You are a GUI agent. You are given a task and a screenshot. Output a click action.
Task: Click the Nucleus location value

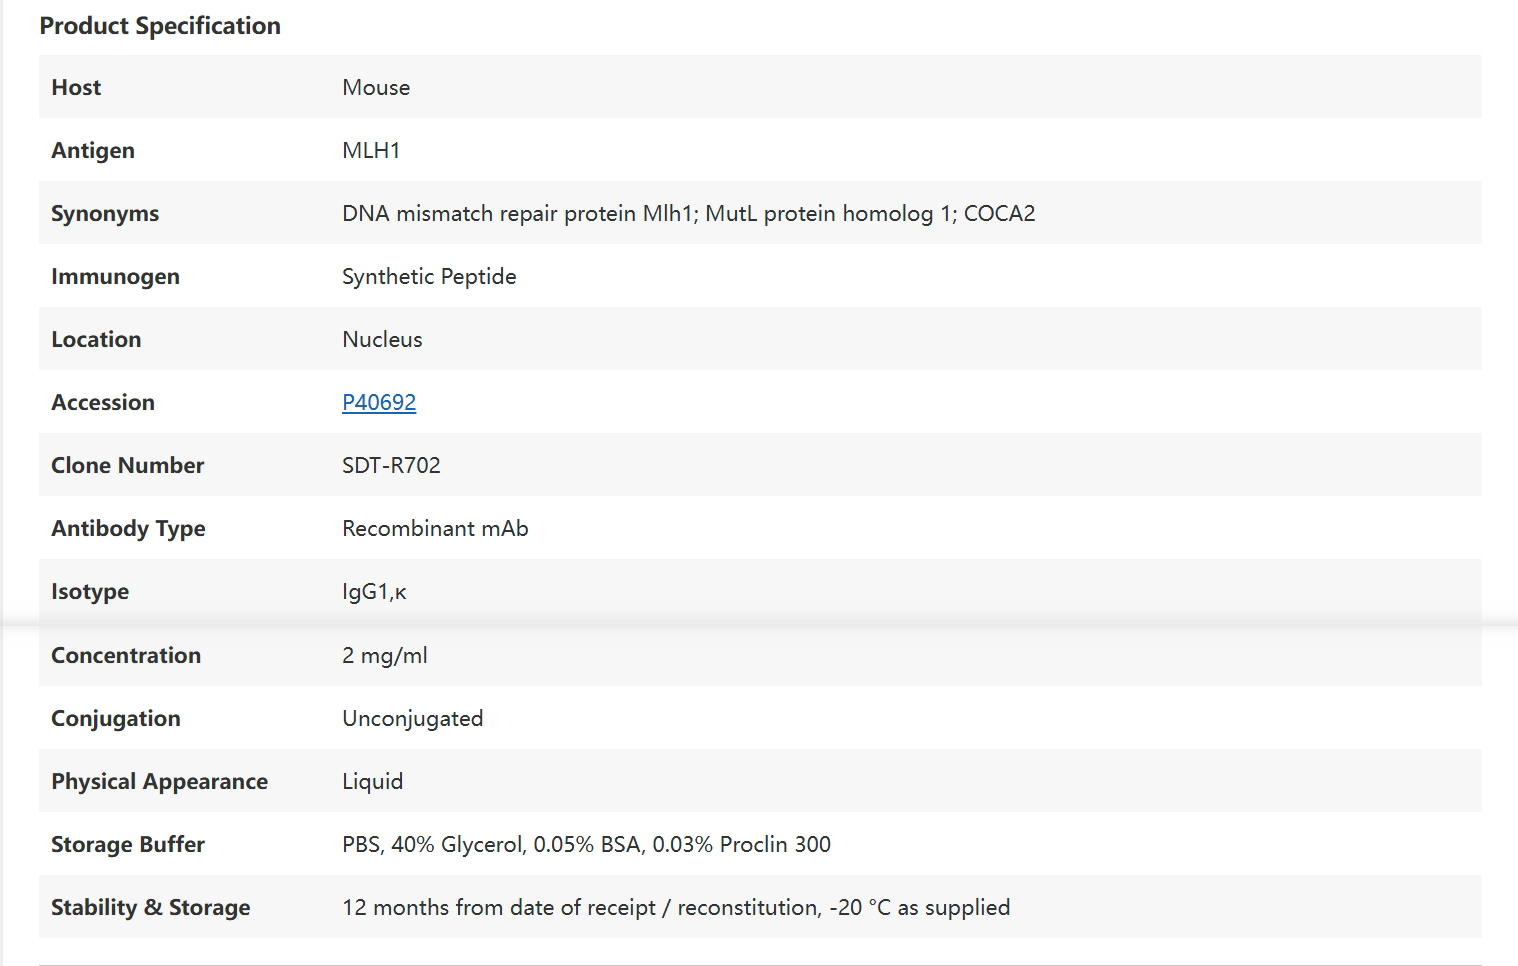pyautogui.click(x=382, y=340)
